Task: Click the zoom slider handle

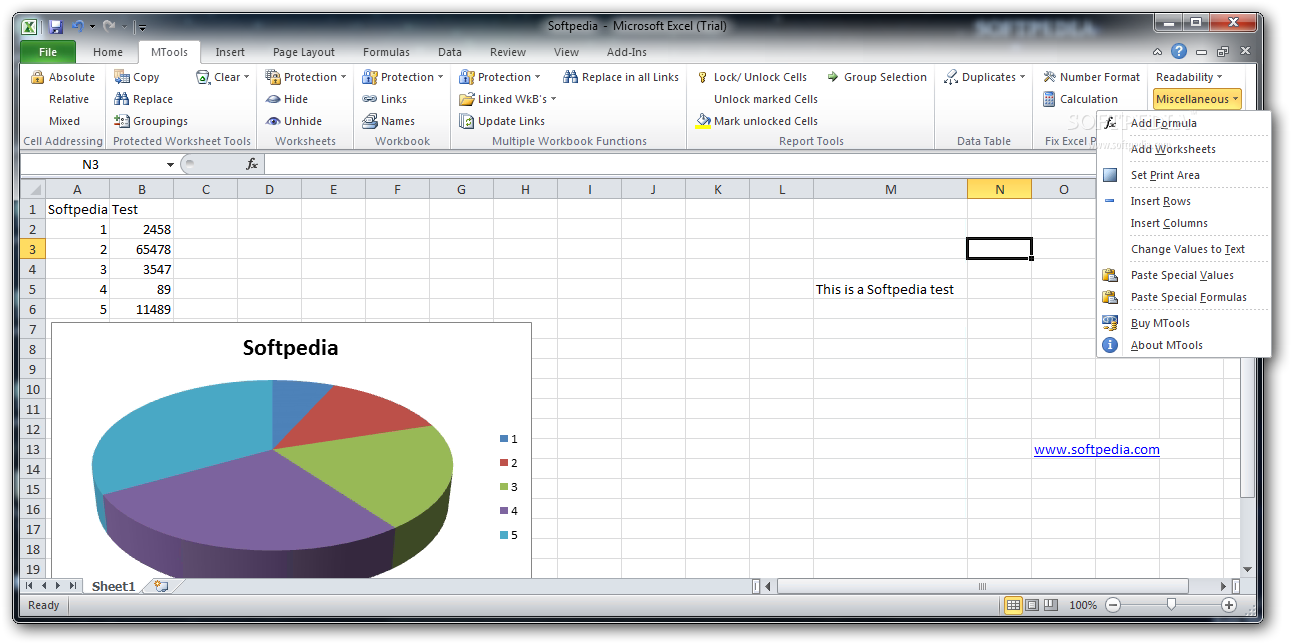Action: click(x=1171, y=605)
